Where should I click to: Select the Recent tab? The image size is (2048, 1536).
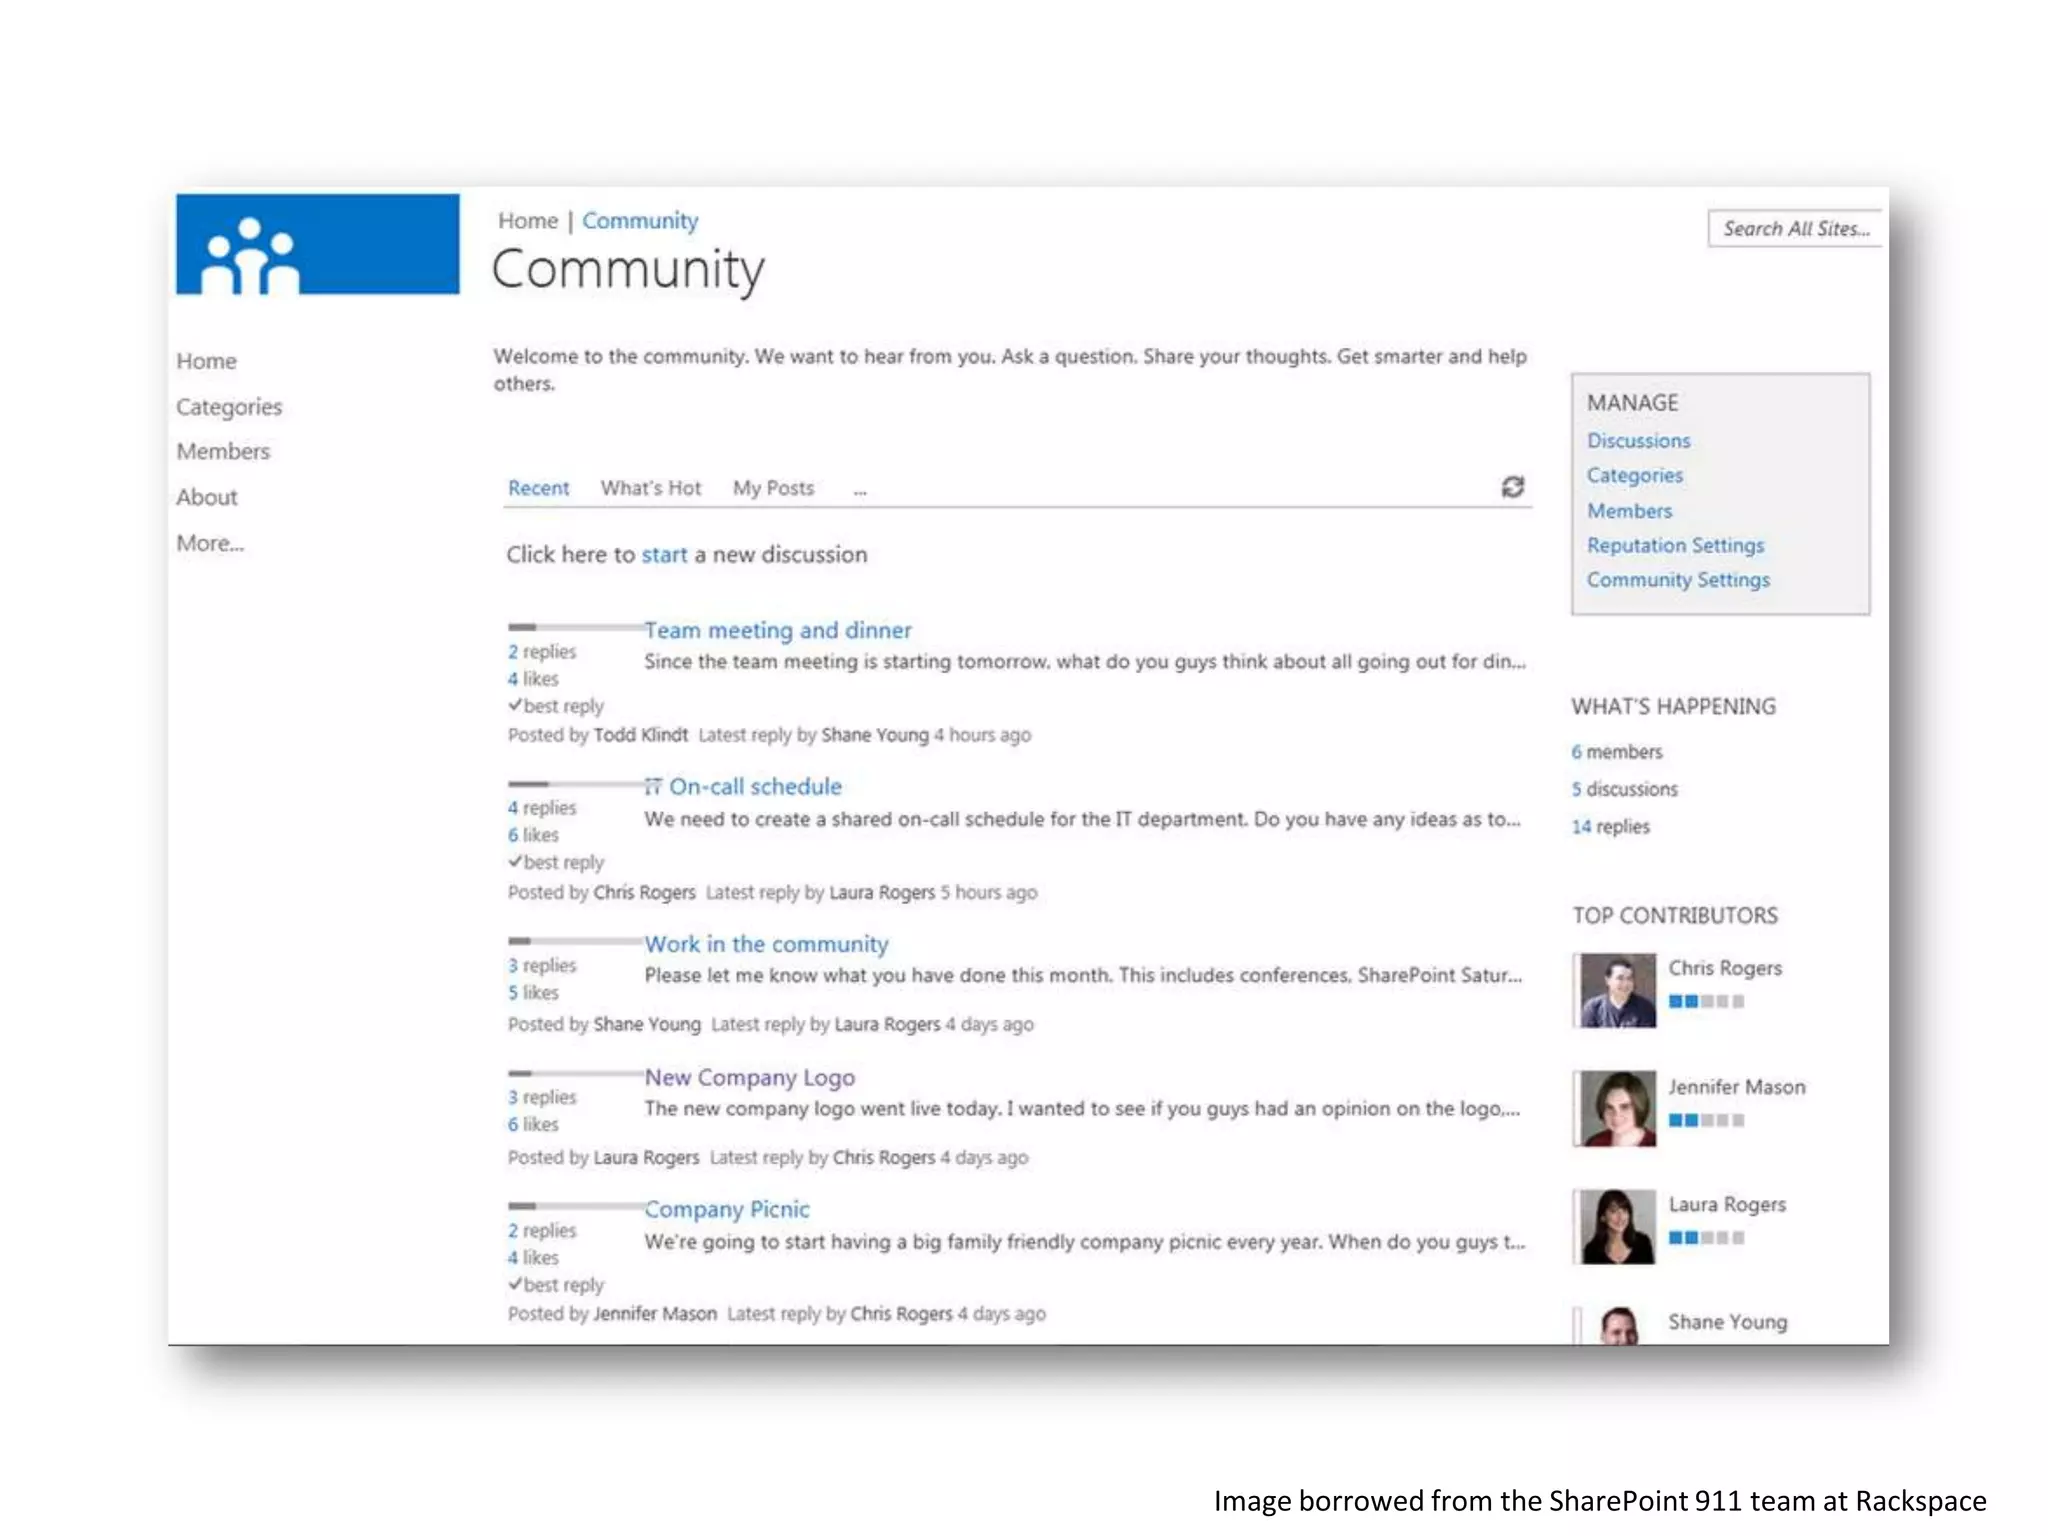click(538, 488)
